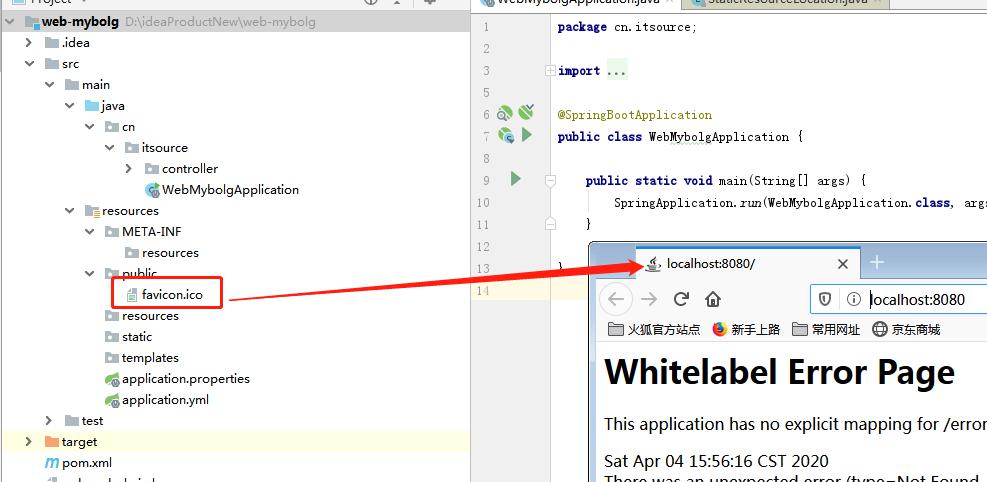Expand the controller package arrow

tap(129, 169)
